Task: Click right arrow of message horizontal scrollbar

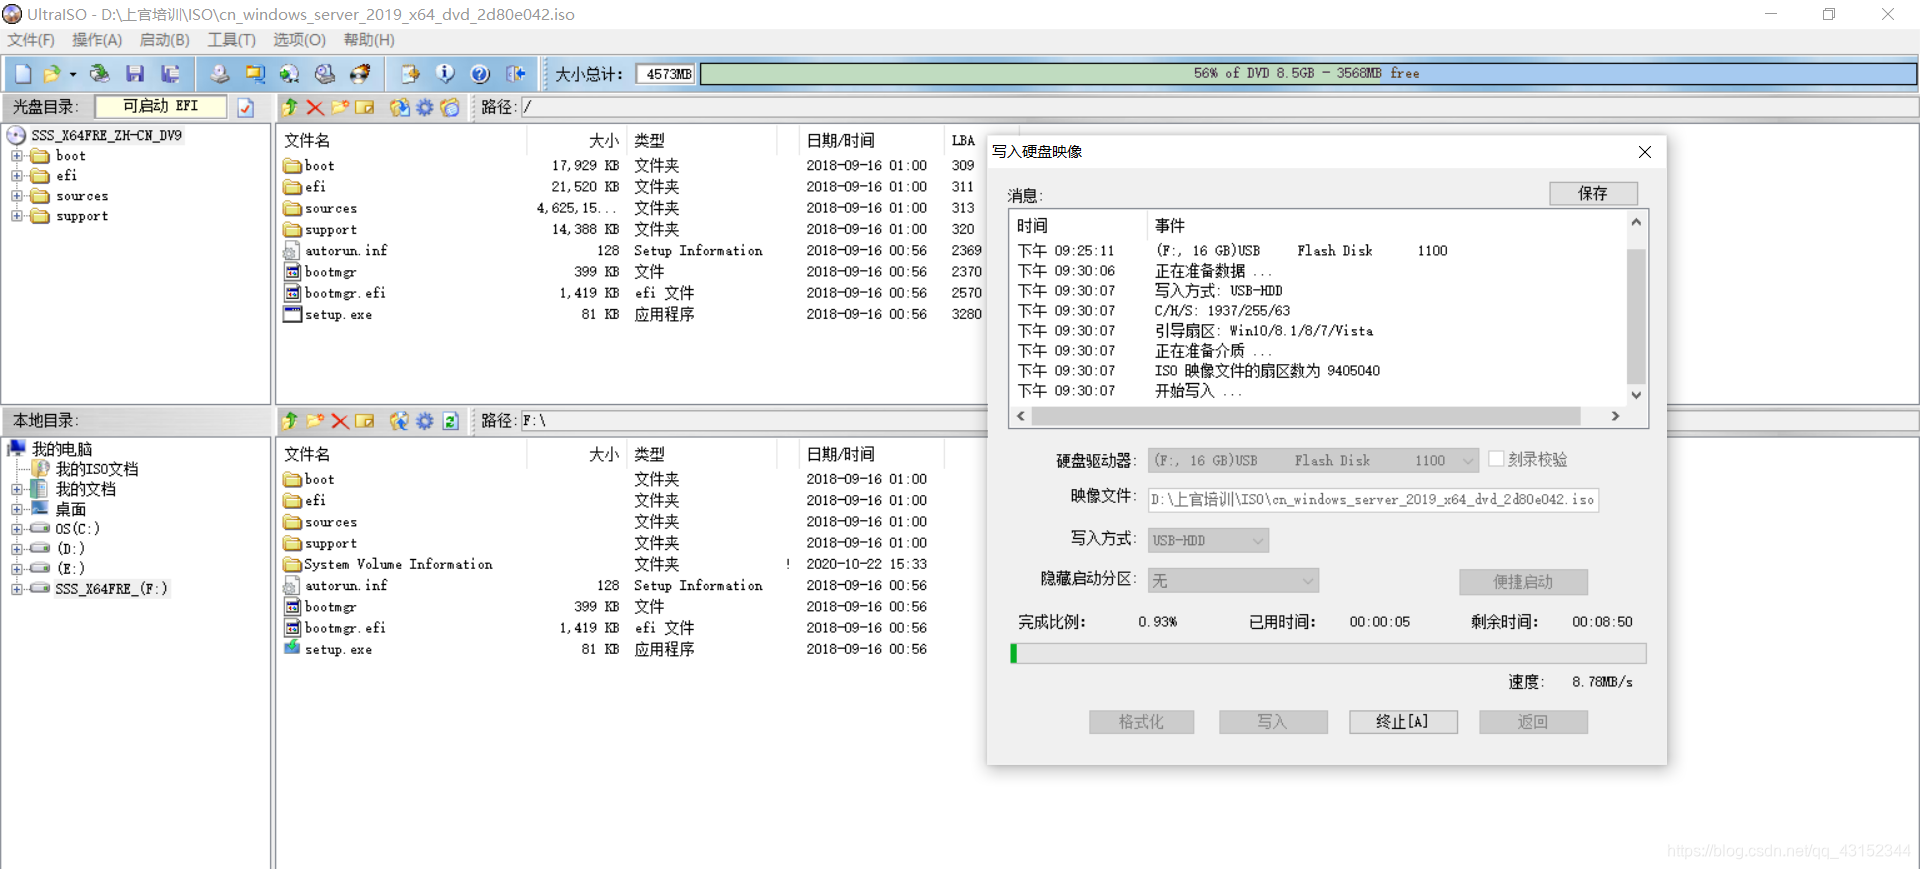Action: (x=1615, y=416)
